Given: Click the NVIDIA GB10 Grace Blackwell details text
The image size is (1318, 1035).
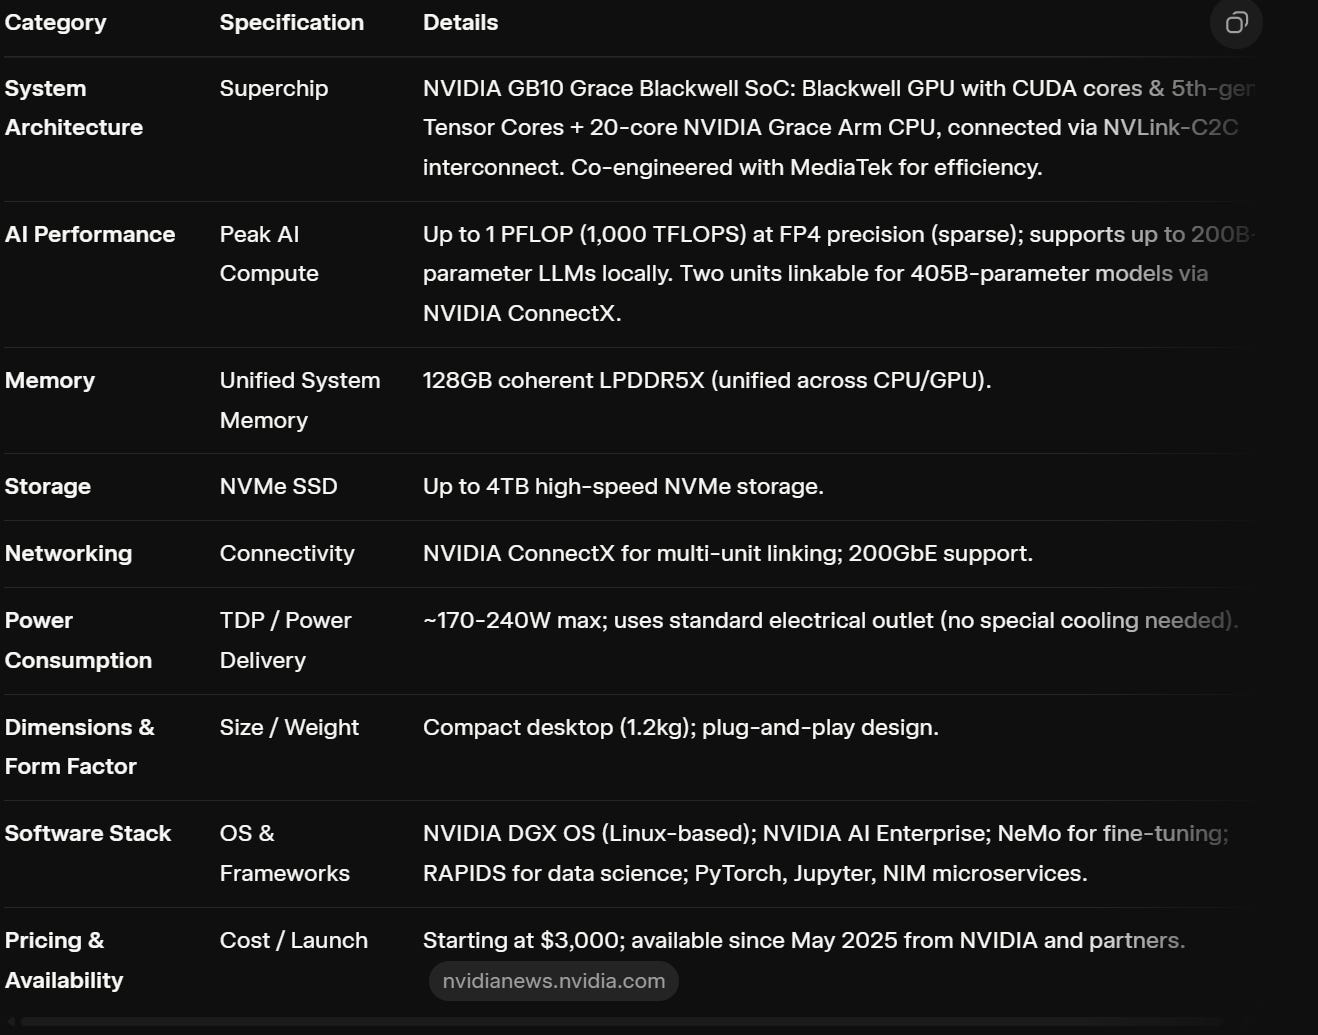Looking at the screenshot, I should 837,128.
